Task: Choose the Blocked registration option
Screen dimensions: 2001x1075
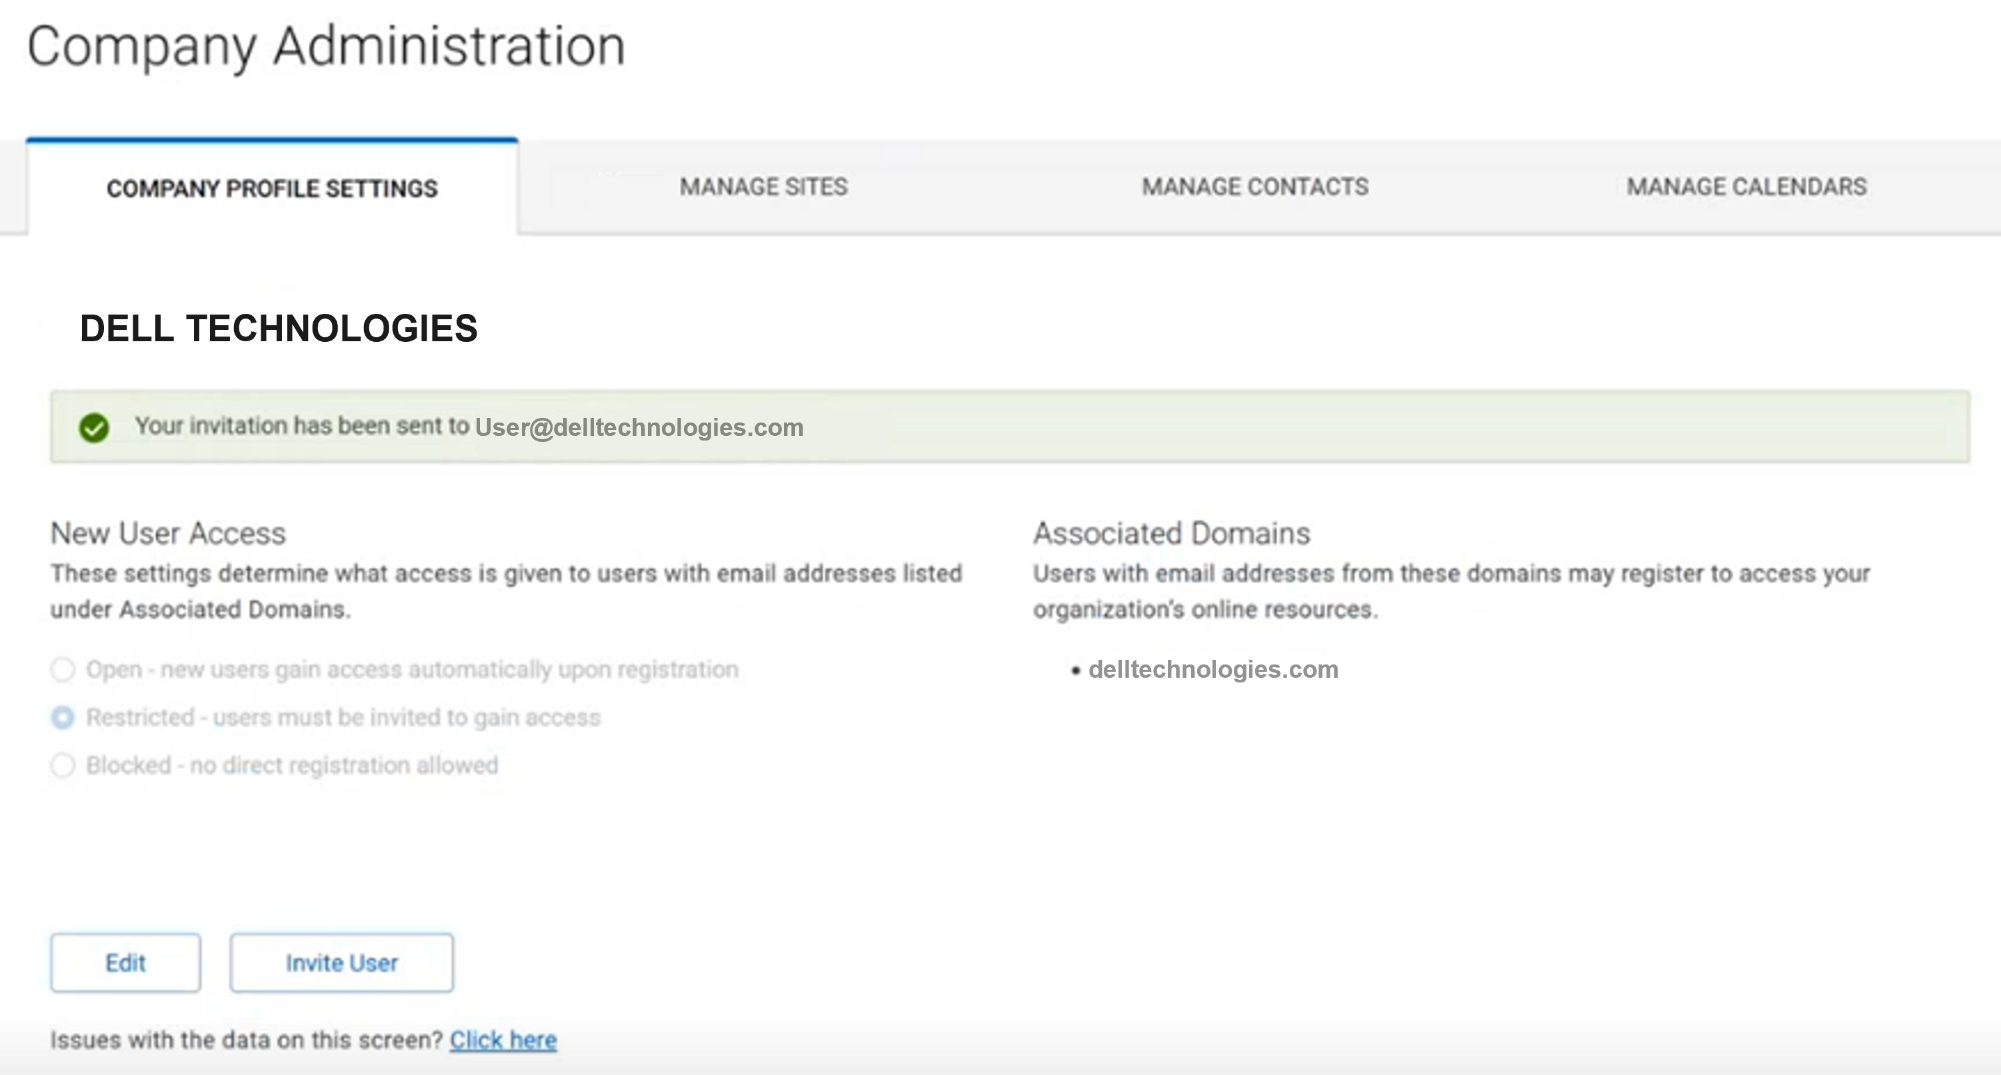Action: tap(62, 765)
